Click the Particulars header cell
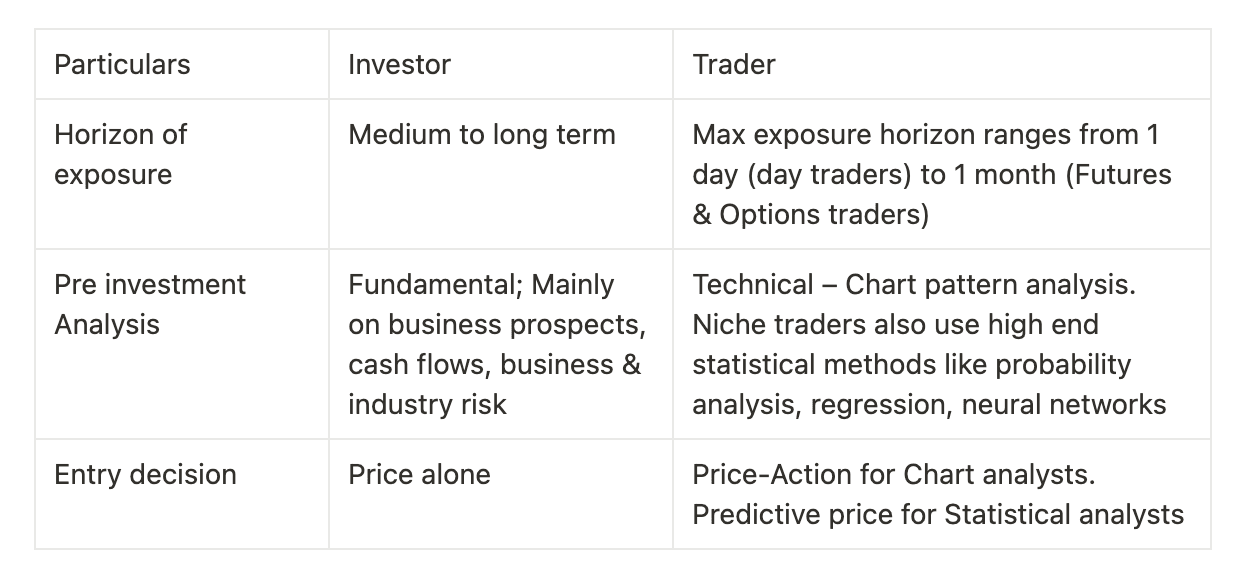This screenshot has width=1240, height=586. (122, 65)
